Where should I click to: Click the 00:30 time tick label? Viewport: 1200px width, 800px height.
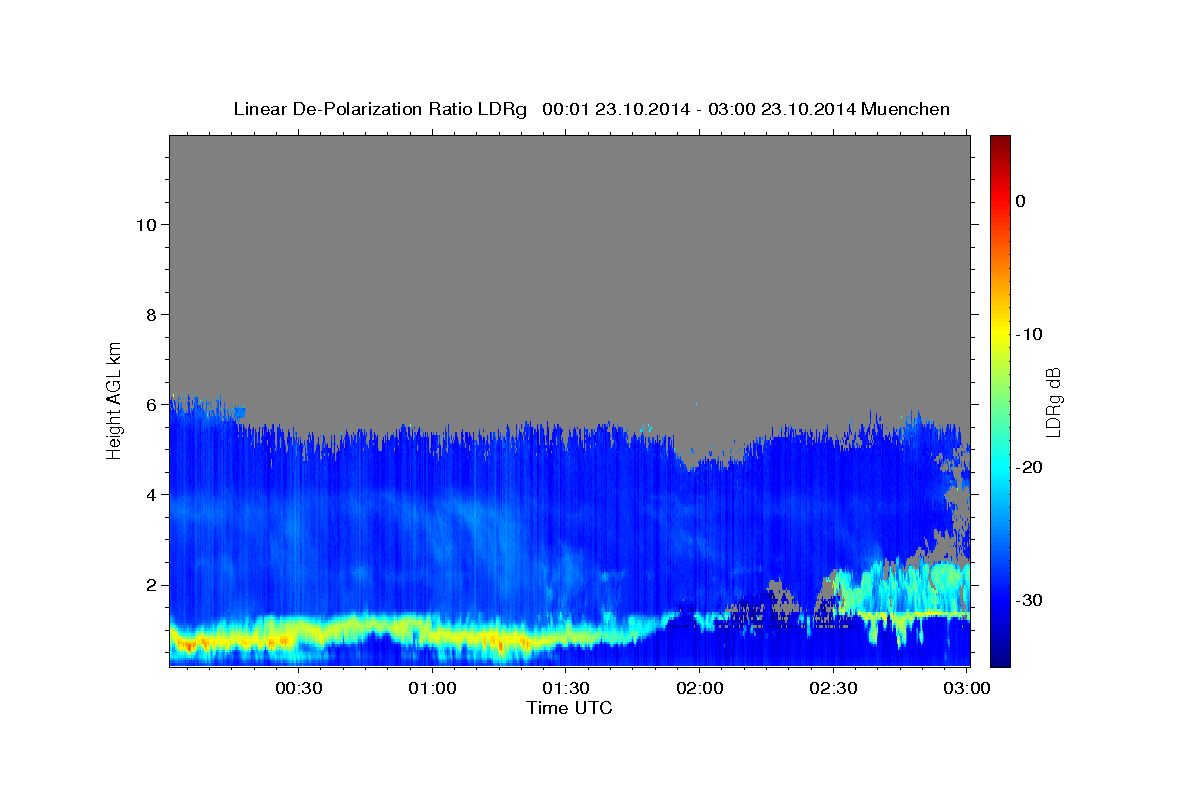point(298,688)
